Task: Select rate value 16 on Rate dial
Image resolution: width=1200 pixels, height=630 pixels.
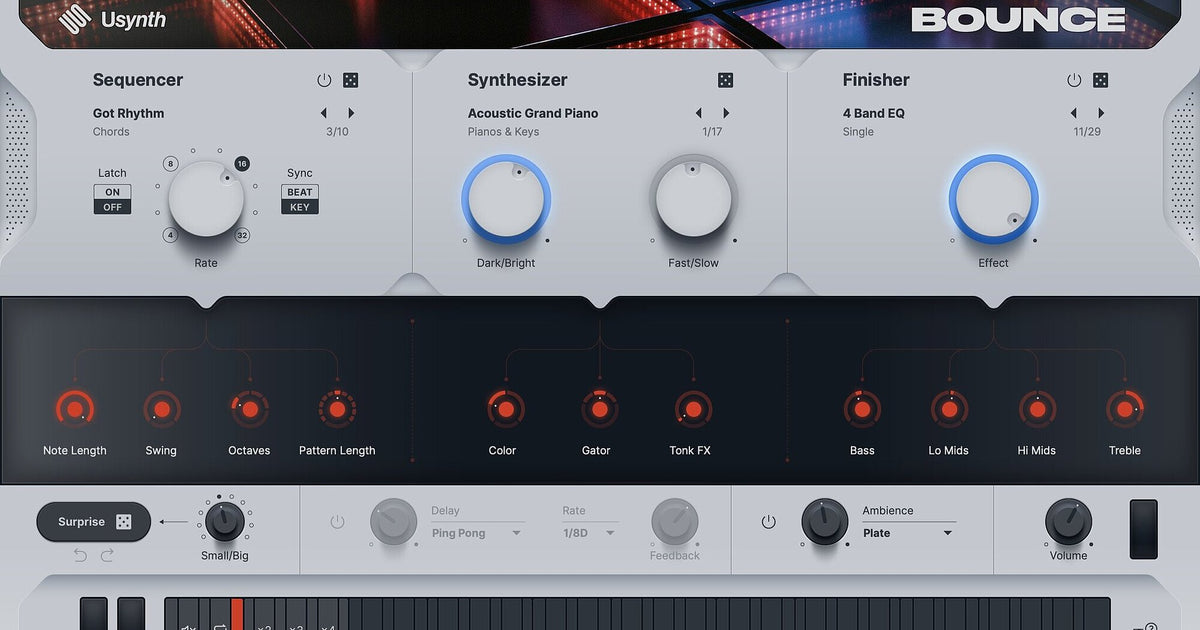Action: point(242,163)
